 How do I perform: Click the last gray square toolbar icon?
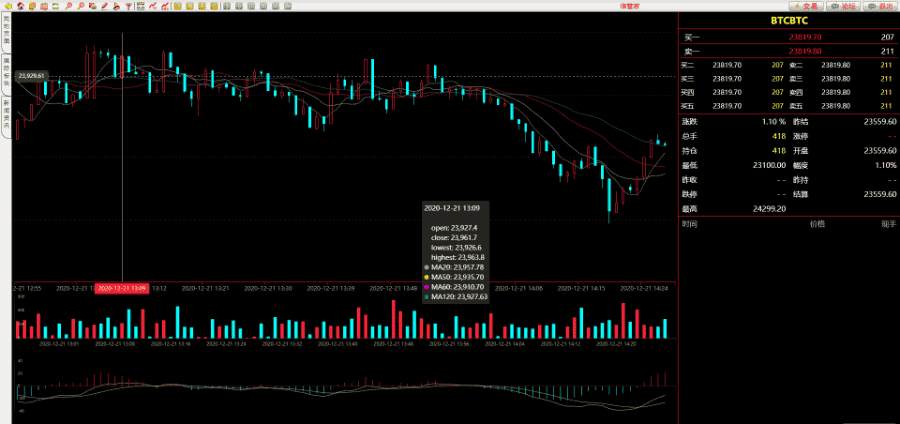tap(287, 6)
